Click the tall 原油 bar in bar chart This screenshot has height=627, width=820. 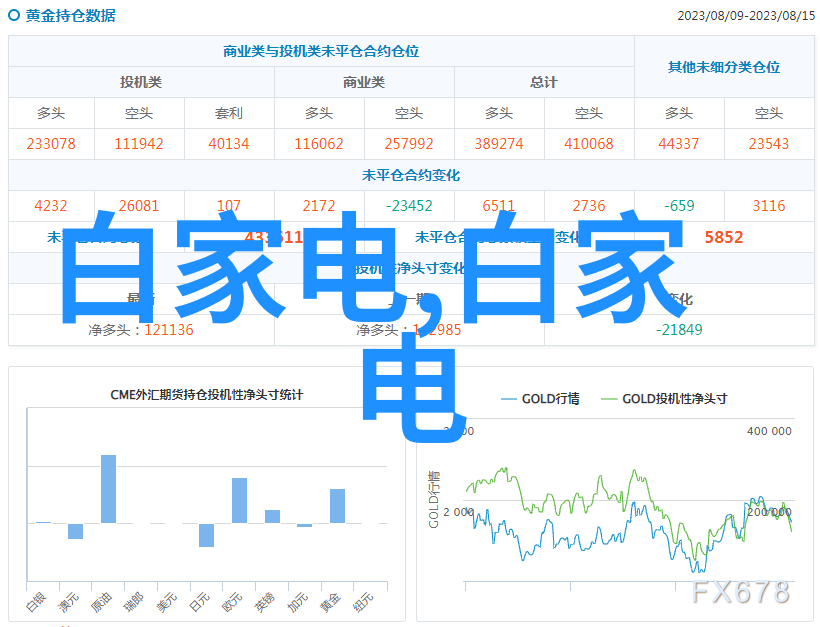point(108,489)
